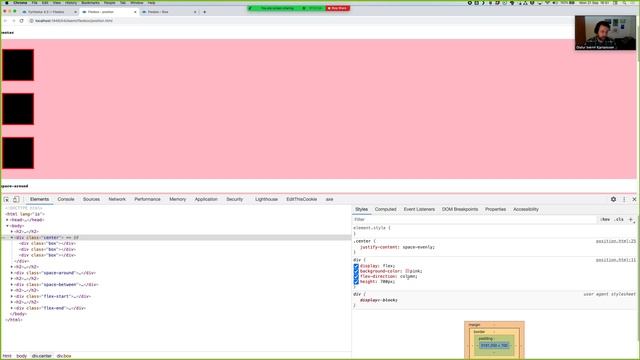640x360 pixels.
Task: Go forward with the browser forward arrow
Action: tap(13, 20)
